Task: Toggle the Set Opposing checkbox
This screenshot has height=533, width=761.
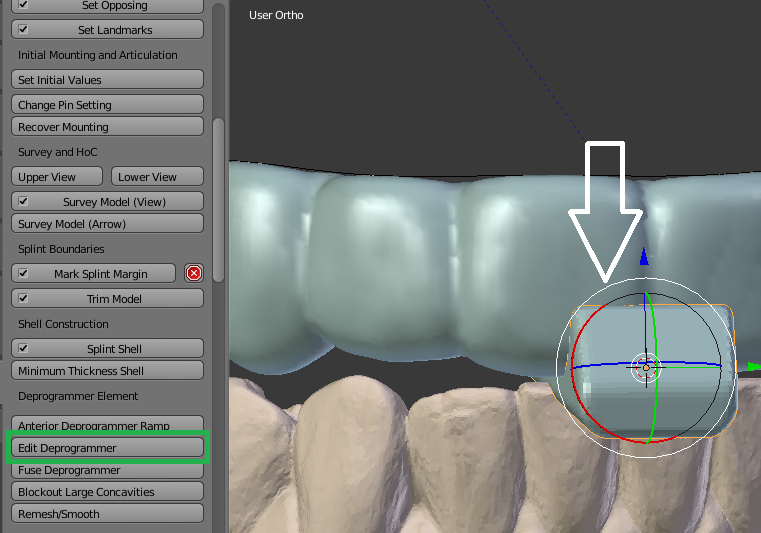Action: [23, 5]
